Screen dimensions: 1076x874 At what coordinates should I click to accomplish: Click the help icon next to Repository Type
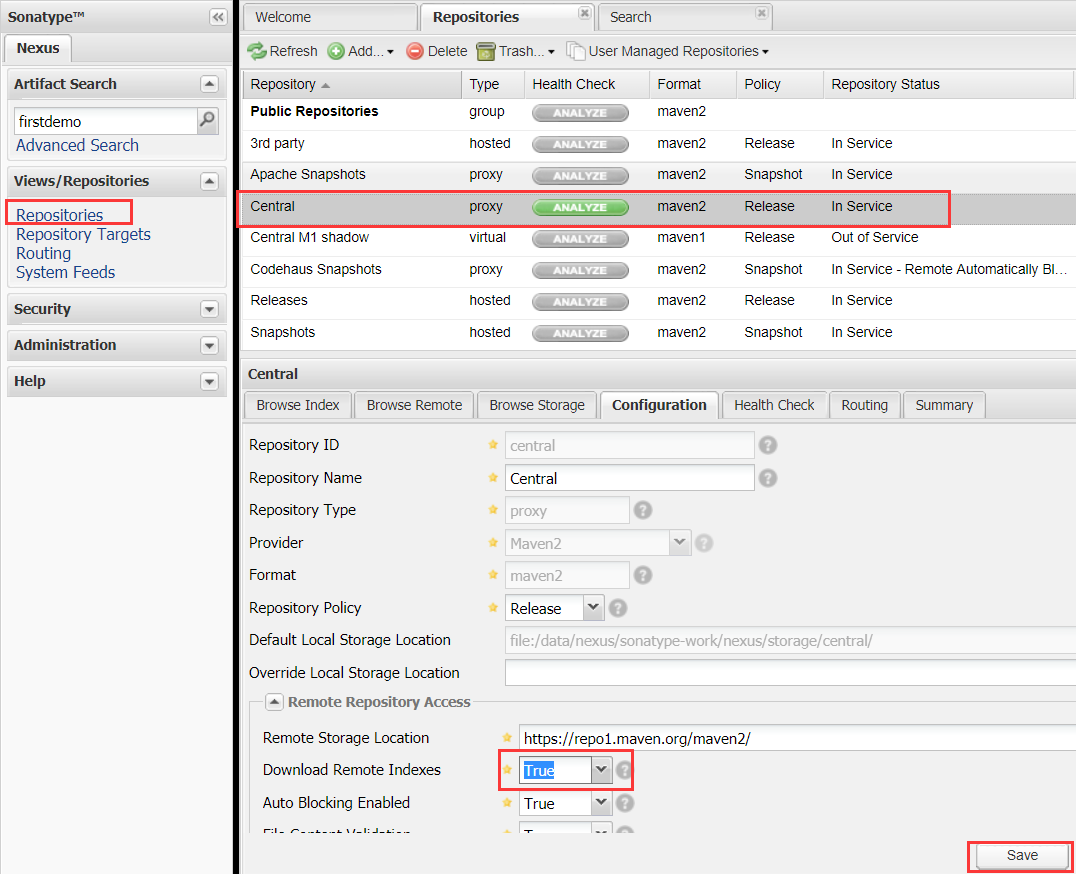pos(642,510)
